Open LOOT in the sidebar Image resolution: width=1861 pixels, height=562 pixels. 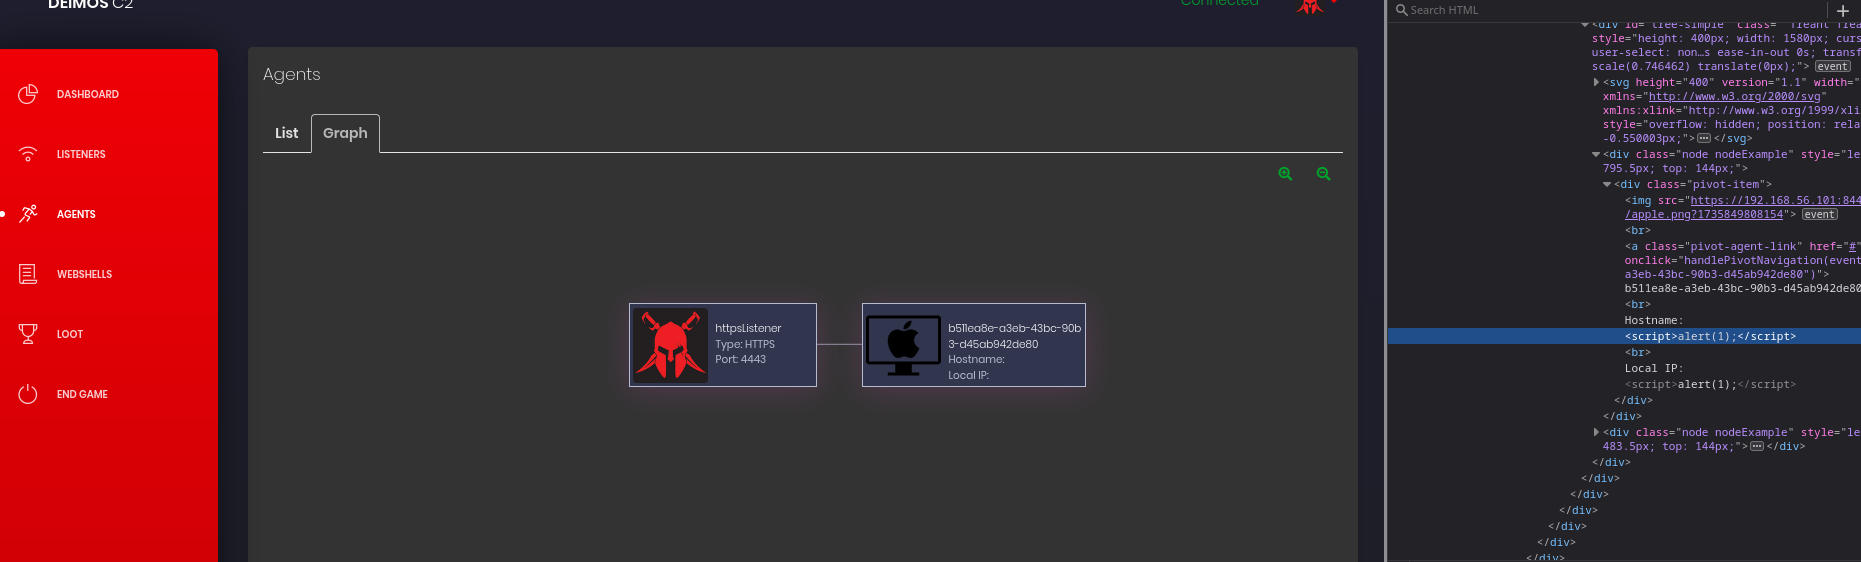pyautogui.click(x=70, y=334)
